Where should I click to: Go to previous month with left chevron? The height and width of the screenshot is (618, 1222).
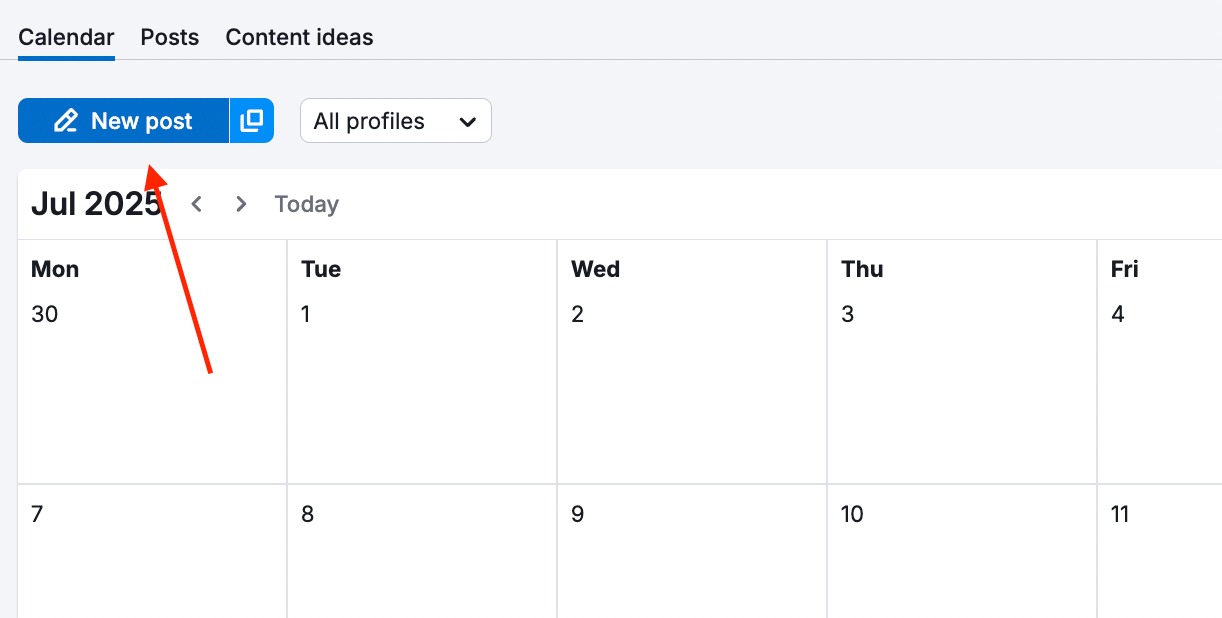coord(197,204)
